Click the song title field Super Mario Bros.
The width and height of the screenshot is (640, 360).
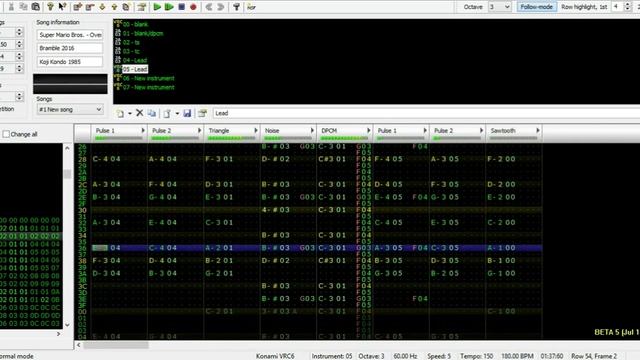point(70,35)
